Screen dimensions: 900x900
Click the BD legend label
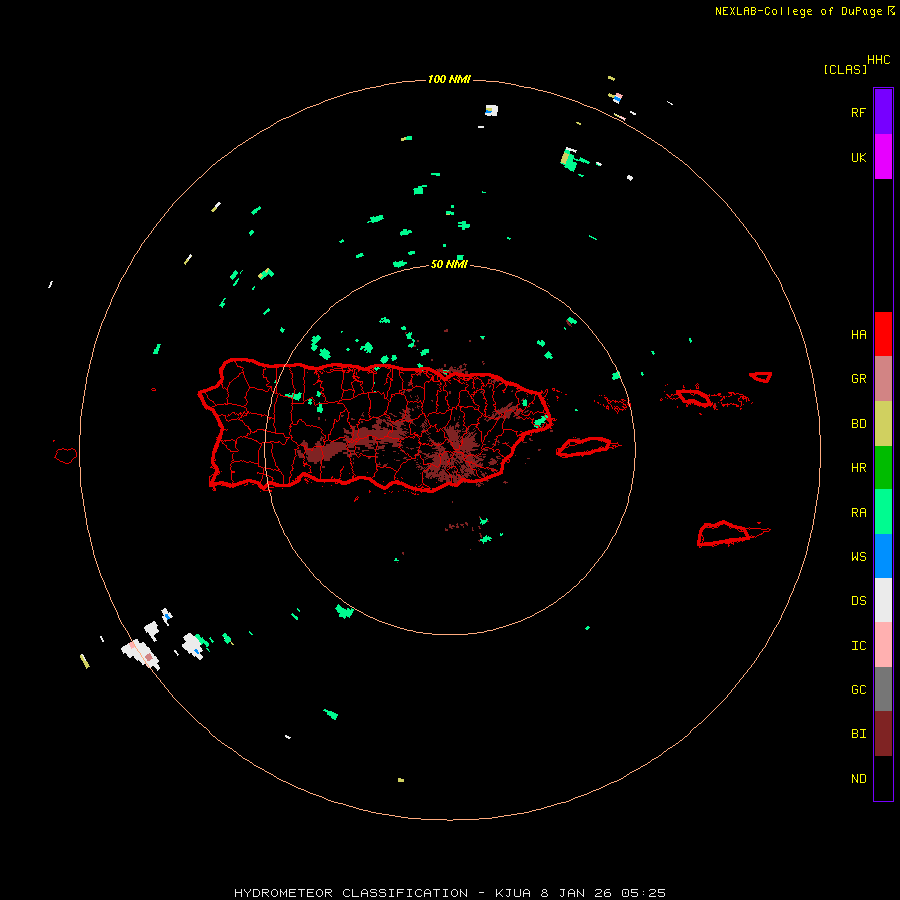tap(858, 424)
